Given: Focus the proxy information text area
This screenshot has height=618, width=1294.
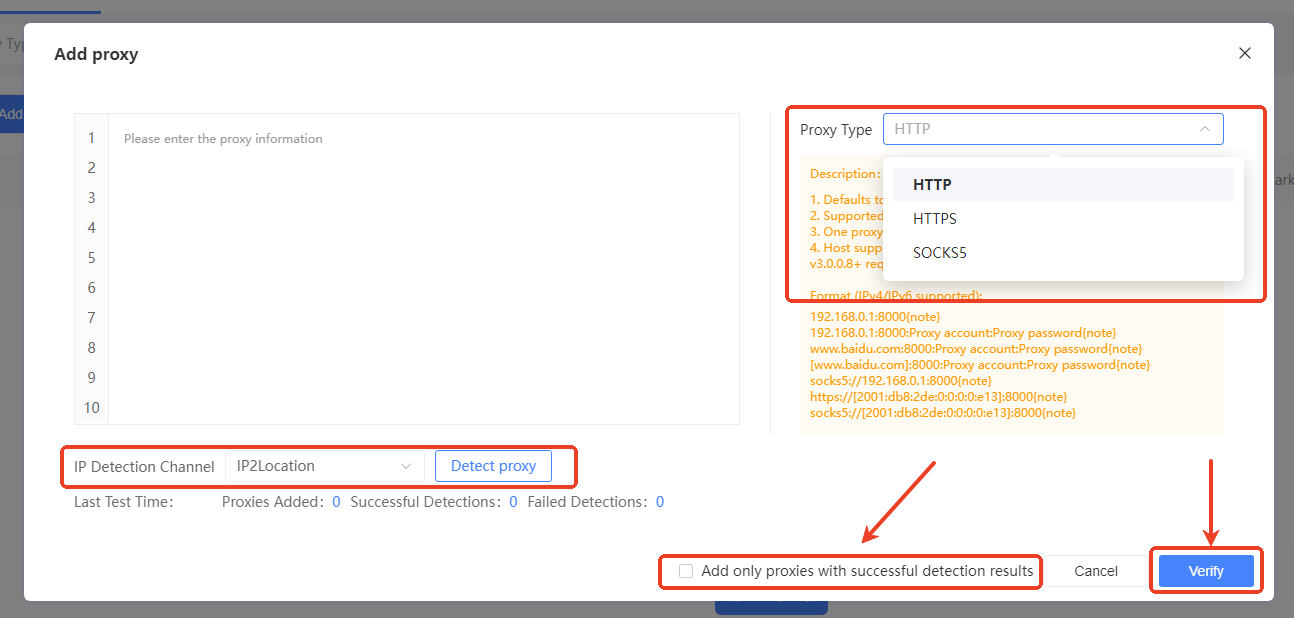Looking at the screenshot, I should [424, 268].
